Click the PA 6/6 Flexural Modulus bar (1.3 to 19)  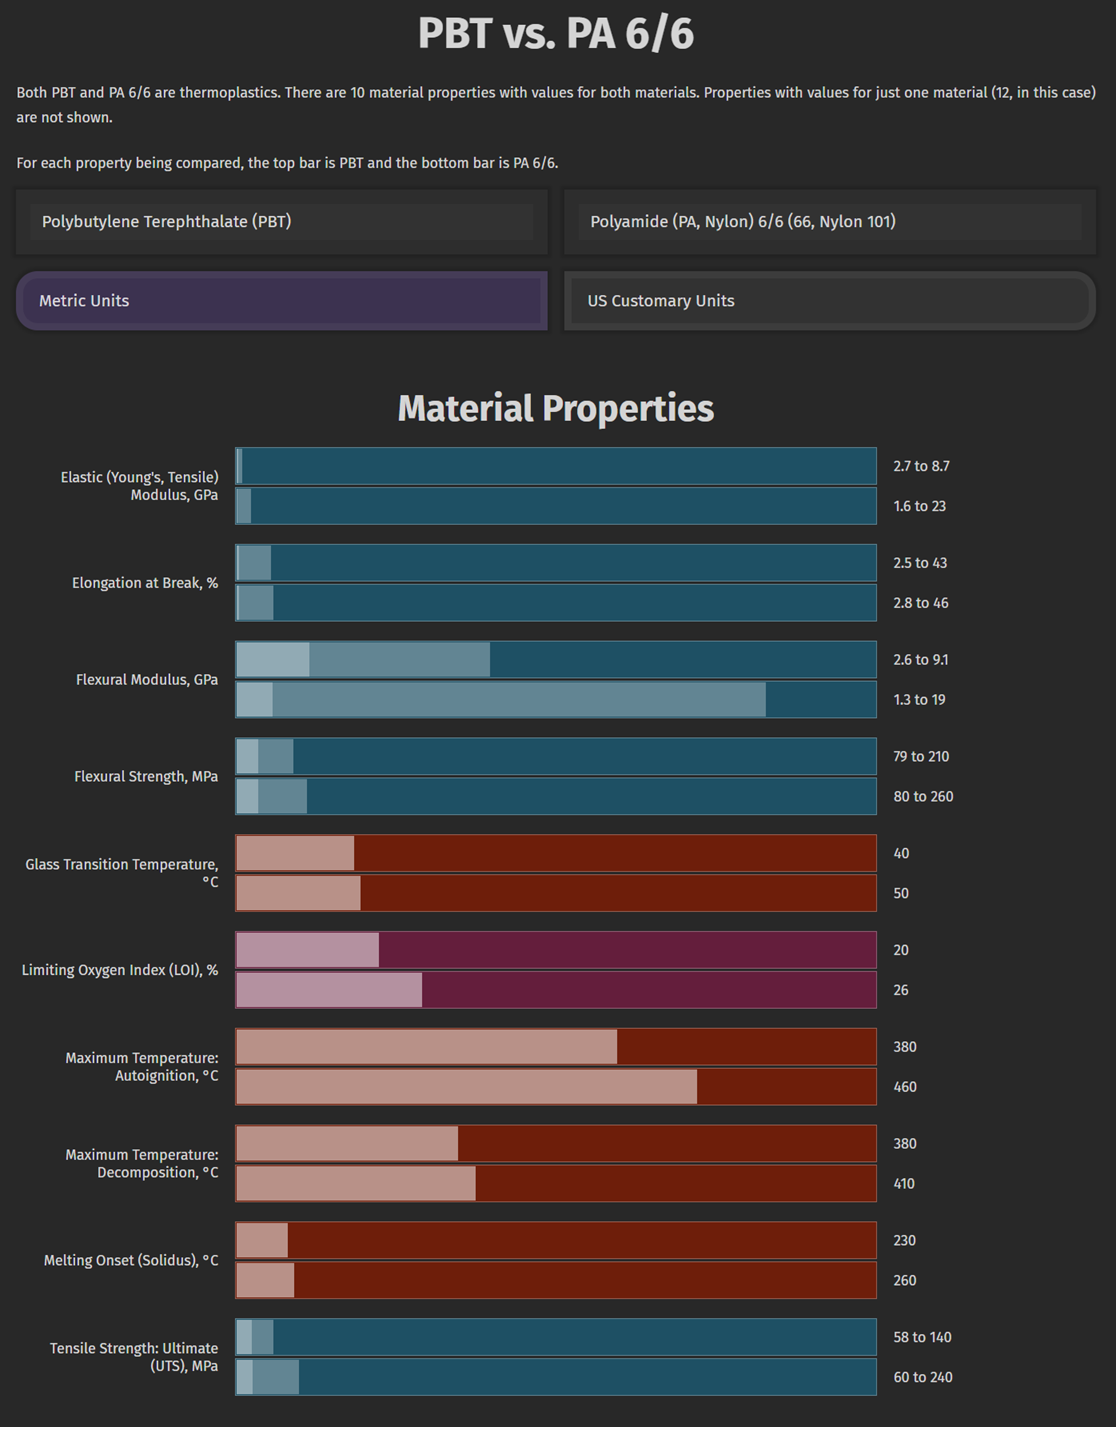point(556,700)
